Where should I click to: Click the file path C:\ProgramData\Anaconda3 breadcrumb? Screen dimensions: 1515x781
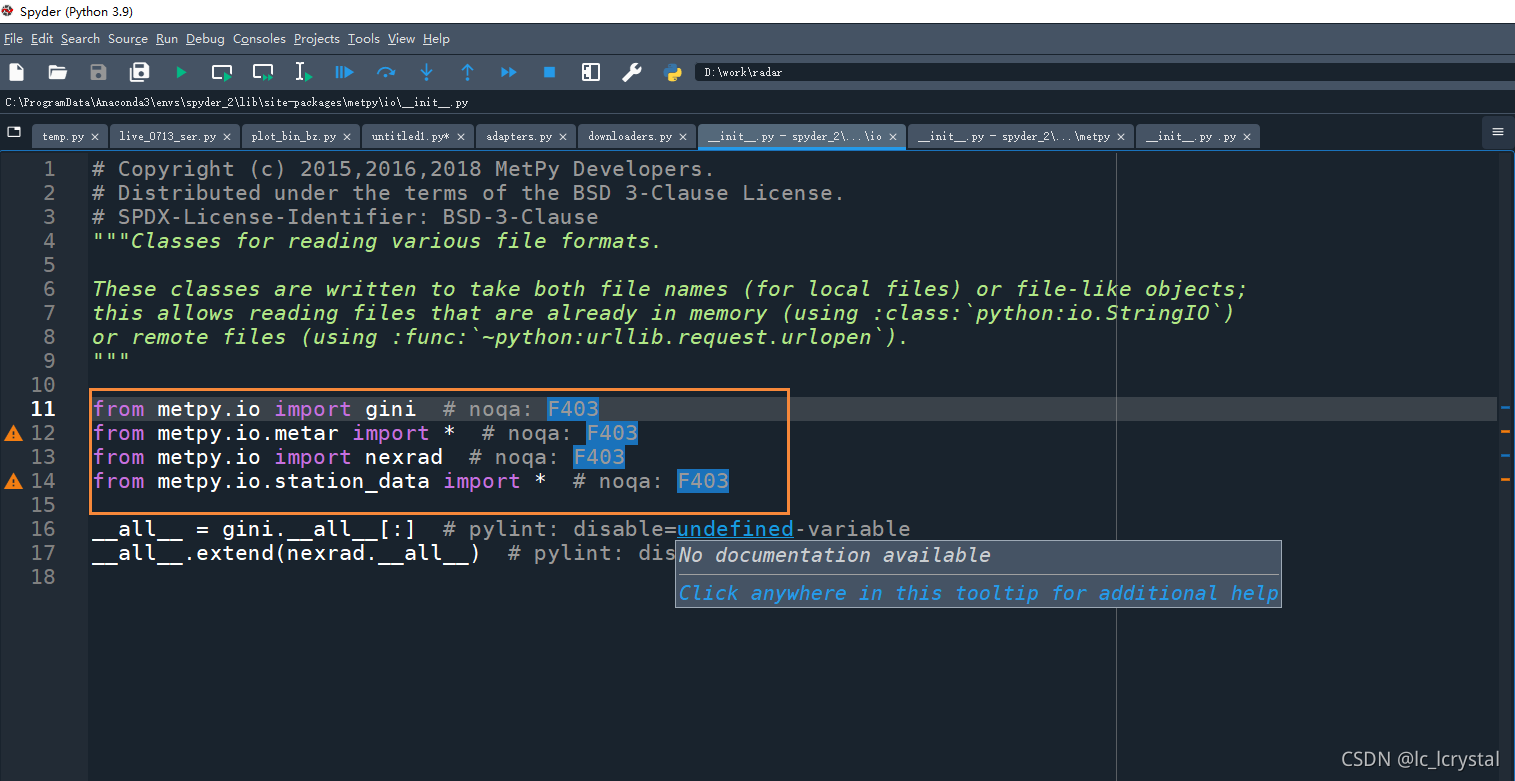pos(237,102)
